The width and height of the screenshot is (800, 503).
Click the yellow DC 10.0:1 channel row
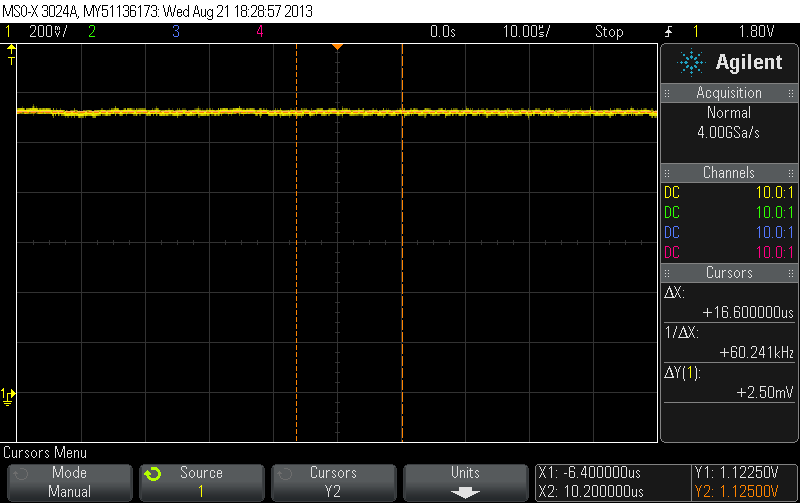(729, 193)
